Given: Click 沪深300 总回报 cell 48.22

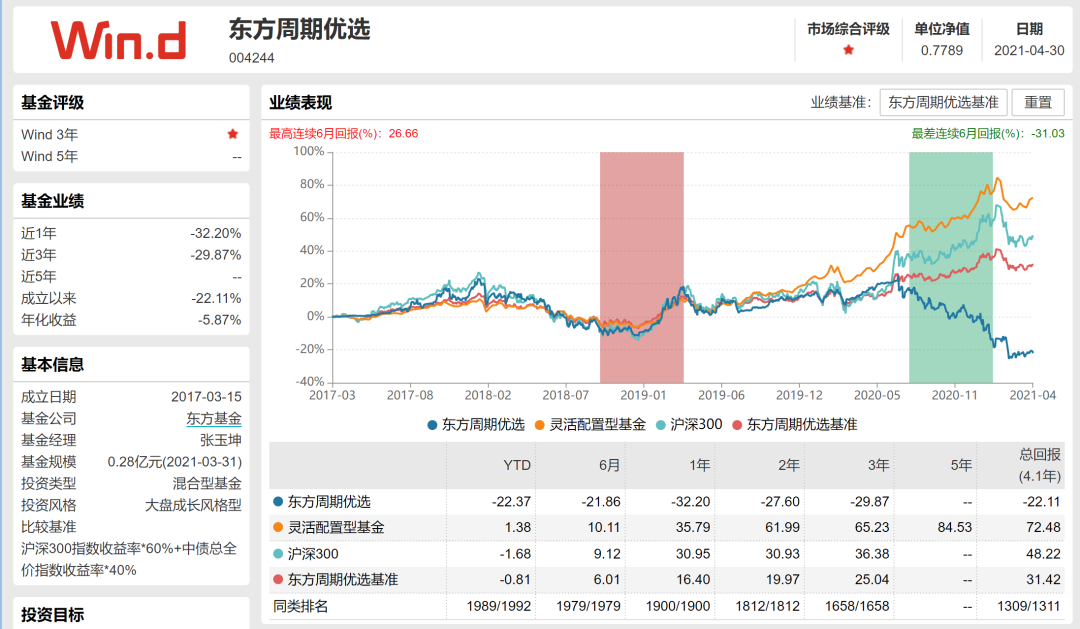Looking at the screenshot, I should tap(1043, 553).
